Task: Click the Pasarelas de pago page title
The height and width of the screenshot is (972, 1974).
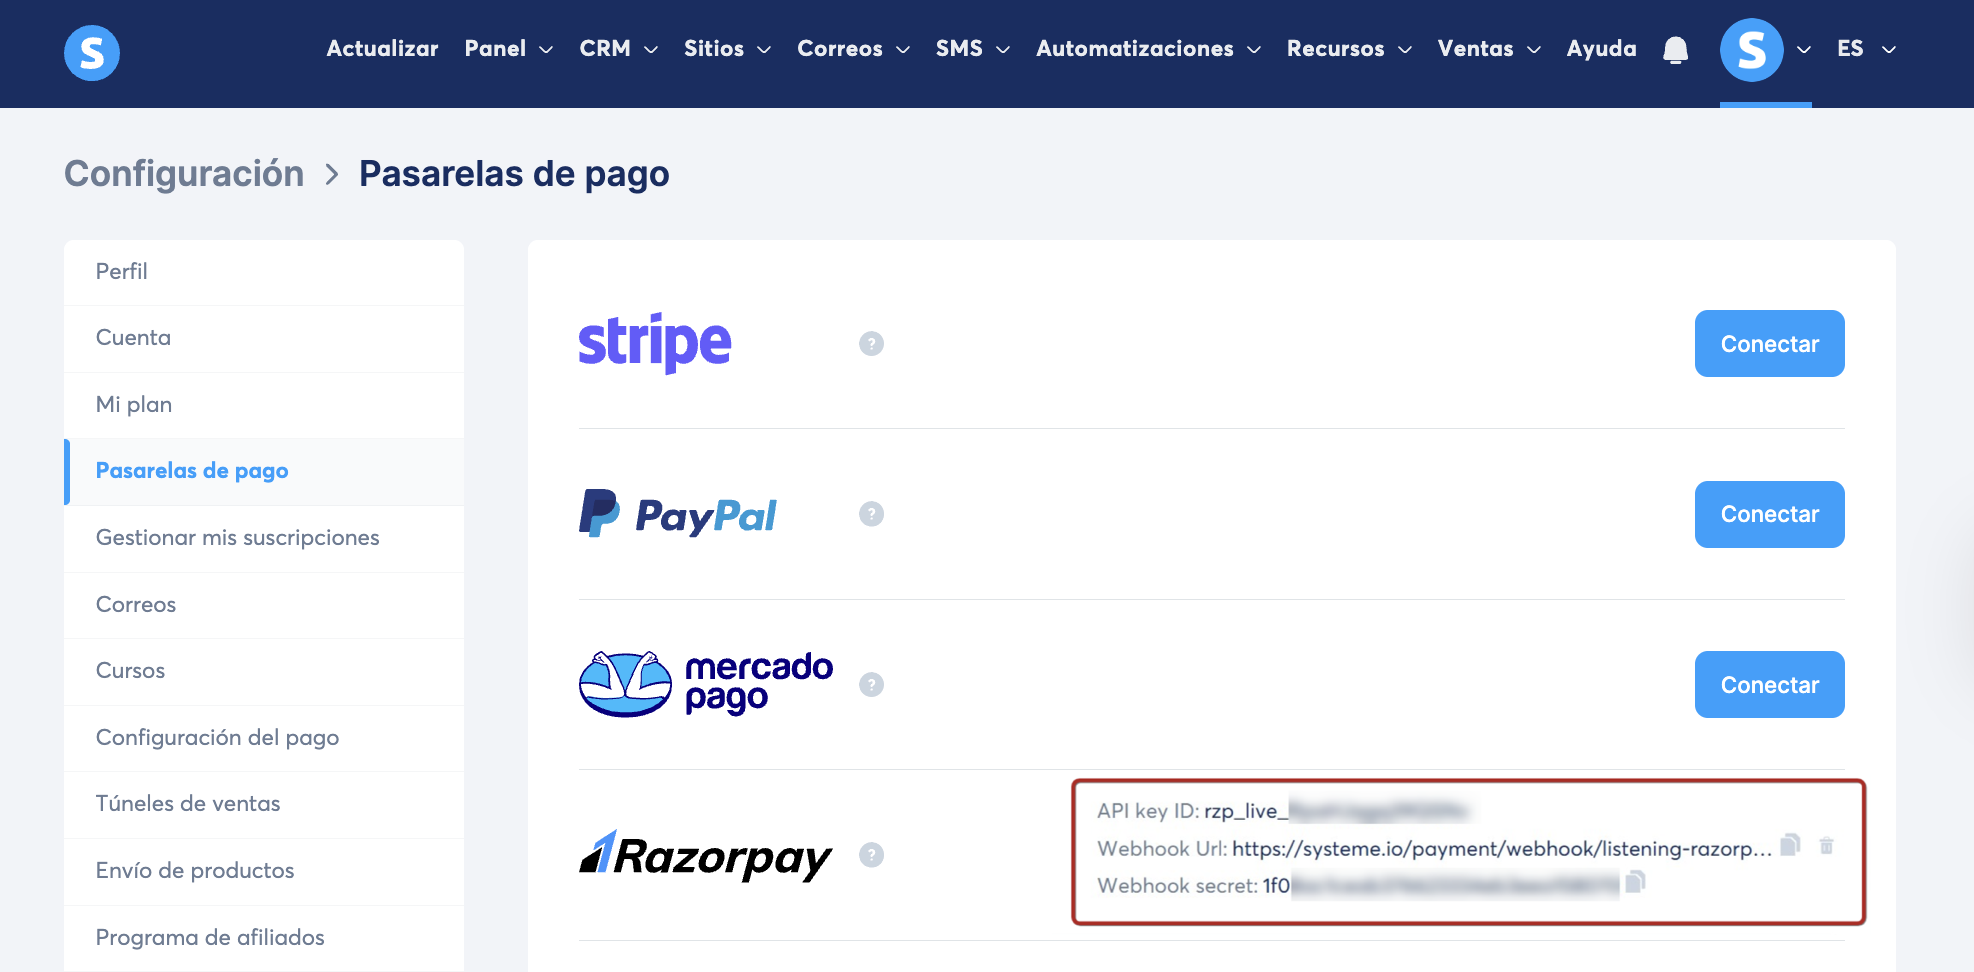Action: tap(514, 174)
